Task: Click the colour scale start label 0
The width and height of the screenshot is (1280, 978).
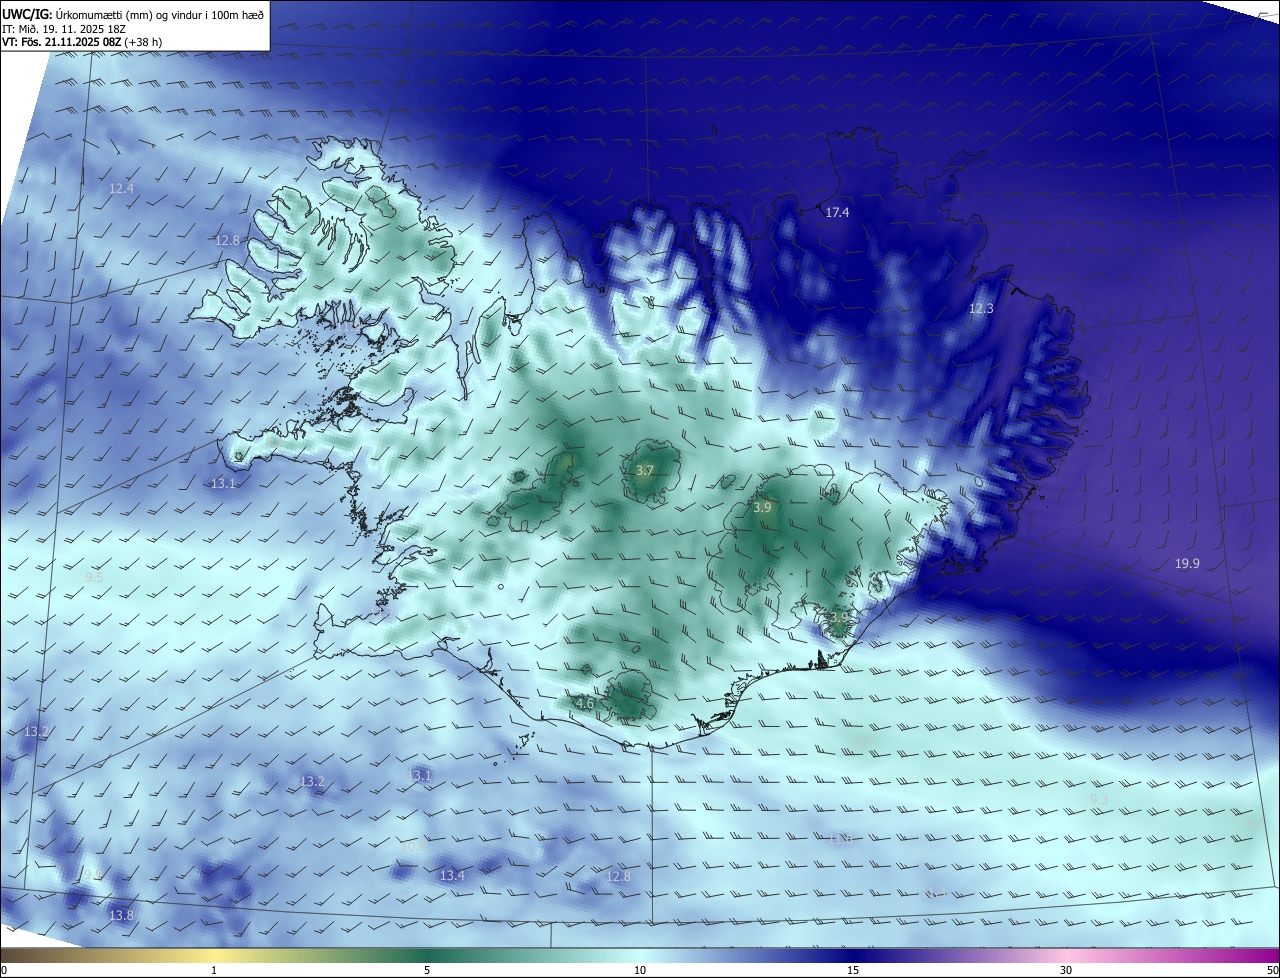Action: [4, 970]
